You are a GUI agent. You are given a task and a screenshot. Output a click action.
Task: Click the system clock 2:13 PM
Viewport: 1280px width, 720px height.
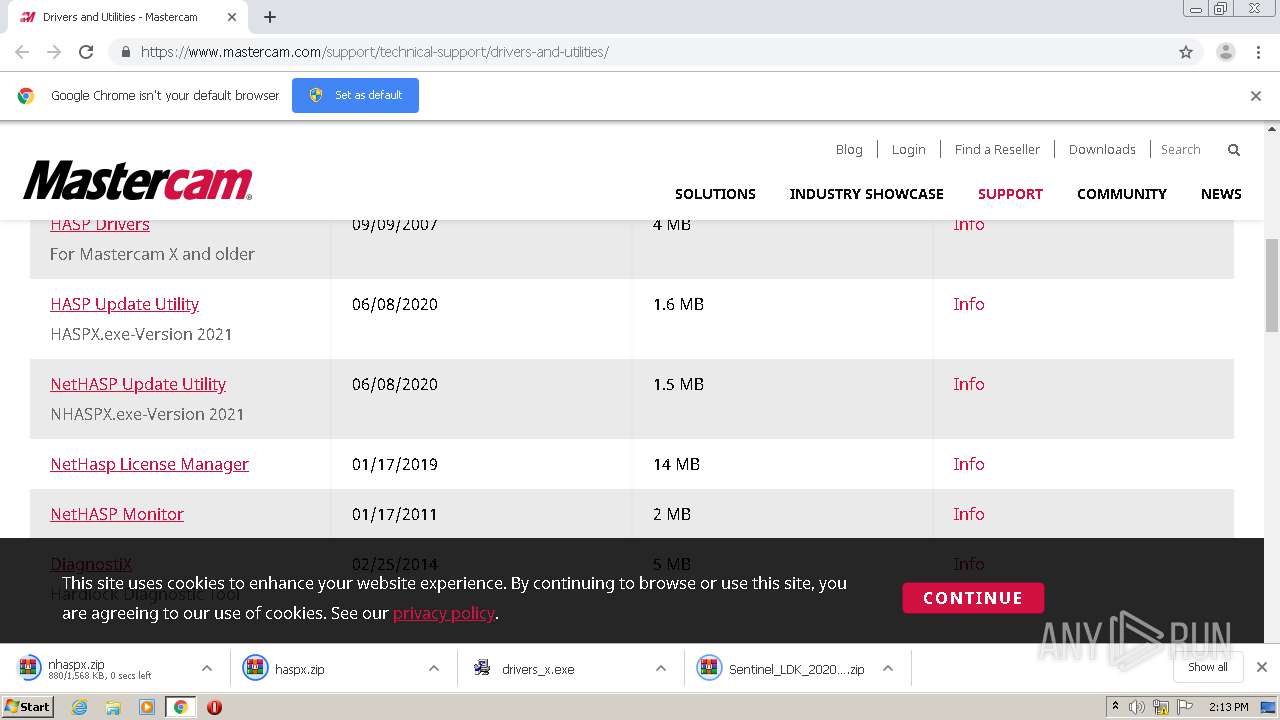click(1229, 707)
